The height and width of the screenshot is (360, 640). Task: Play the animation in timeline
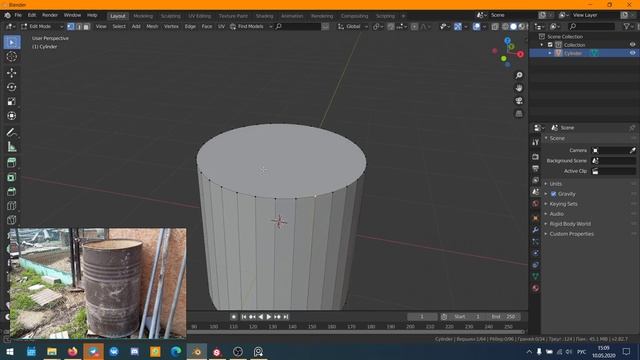[x=269, y=317]
